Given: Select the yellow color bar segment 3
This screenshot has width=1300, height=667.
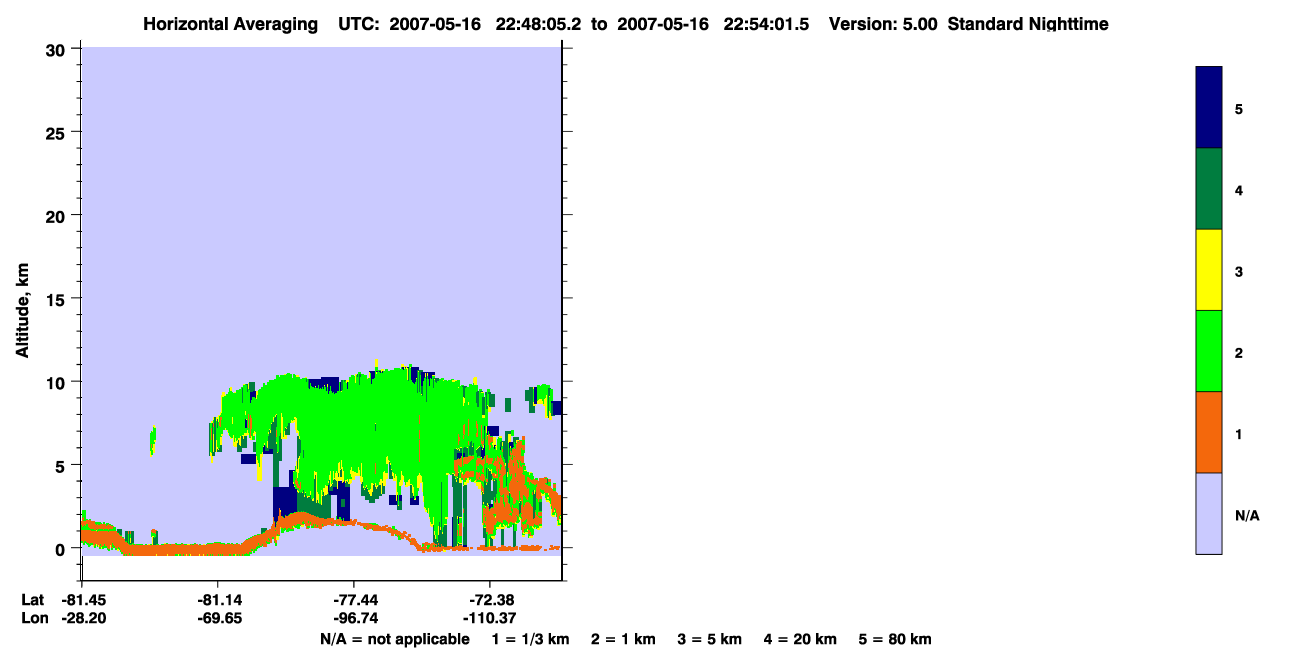Looking at the screenshot, I should point(1209,270).
